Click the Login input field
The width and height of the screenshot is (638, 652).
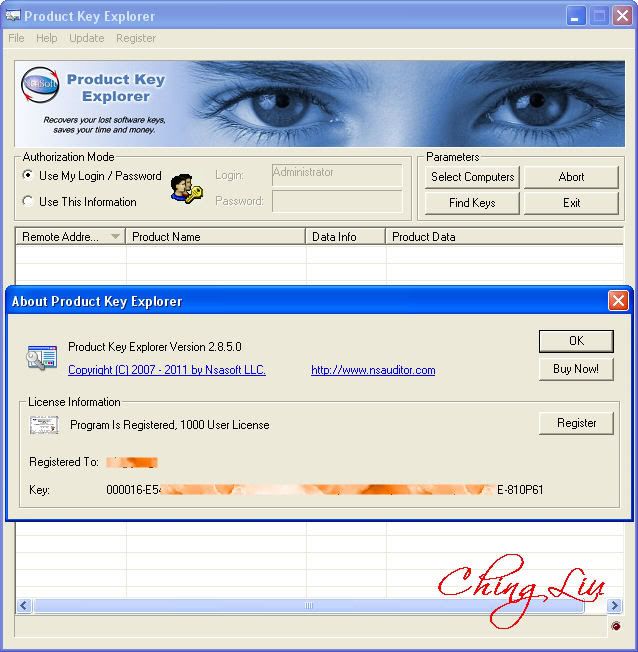coord(336,175)
